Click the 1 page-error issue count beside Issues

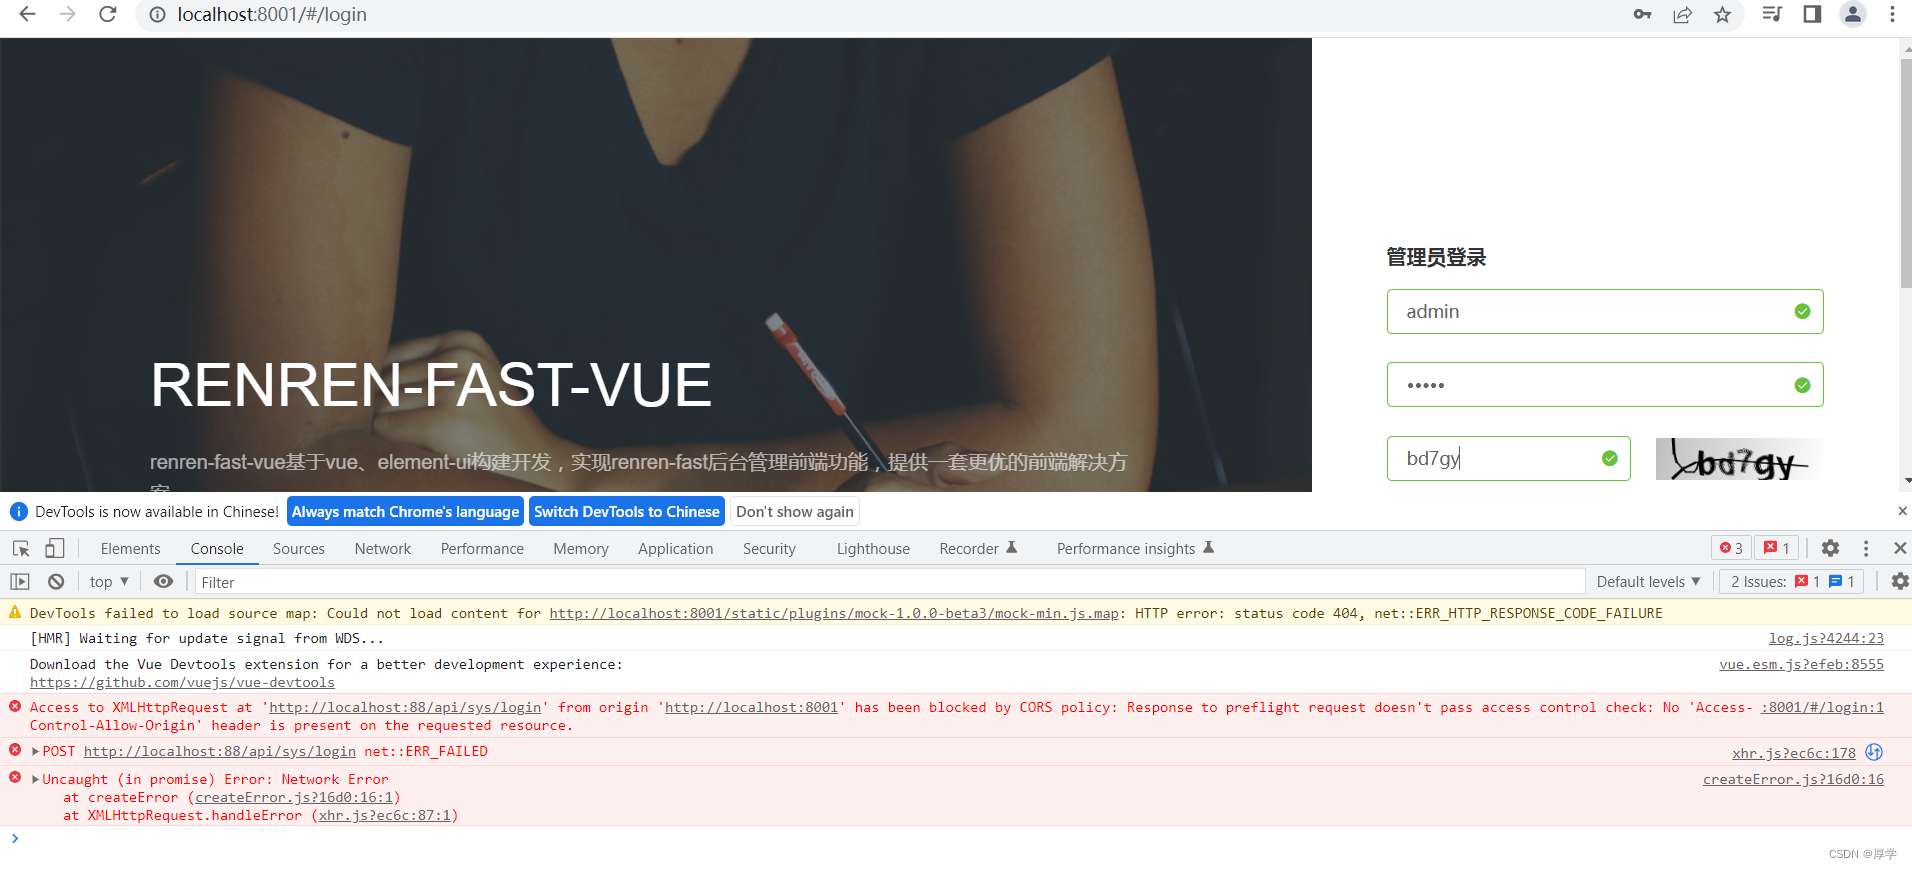point(1808,581)
